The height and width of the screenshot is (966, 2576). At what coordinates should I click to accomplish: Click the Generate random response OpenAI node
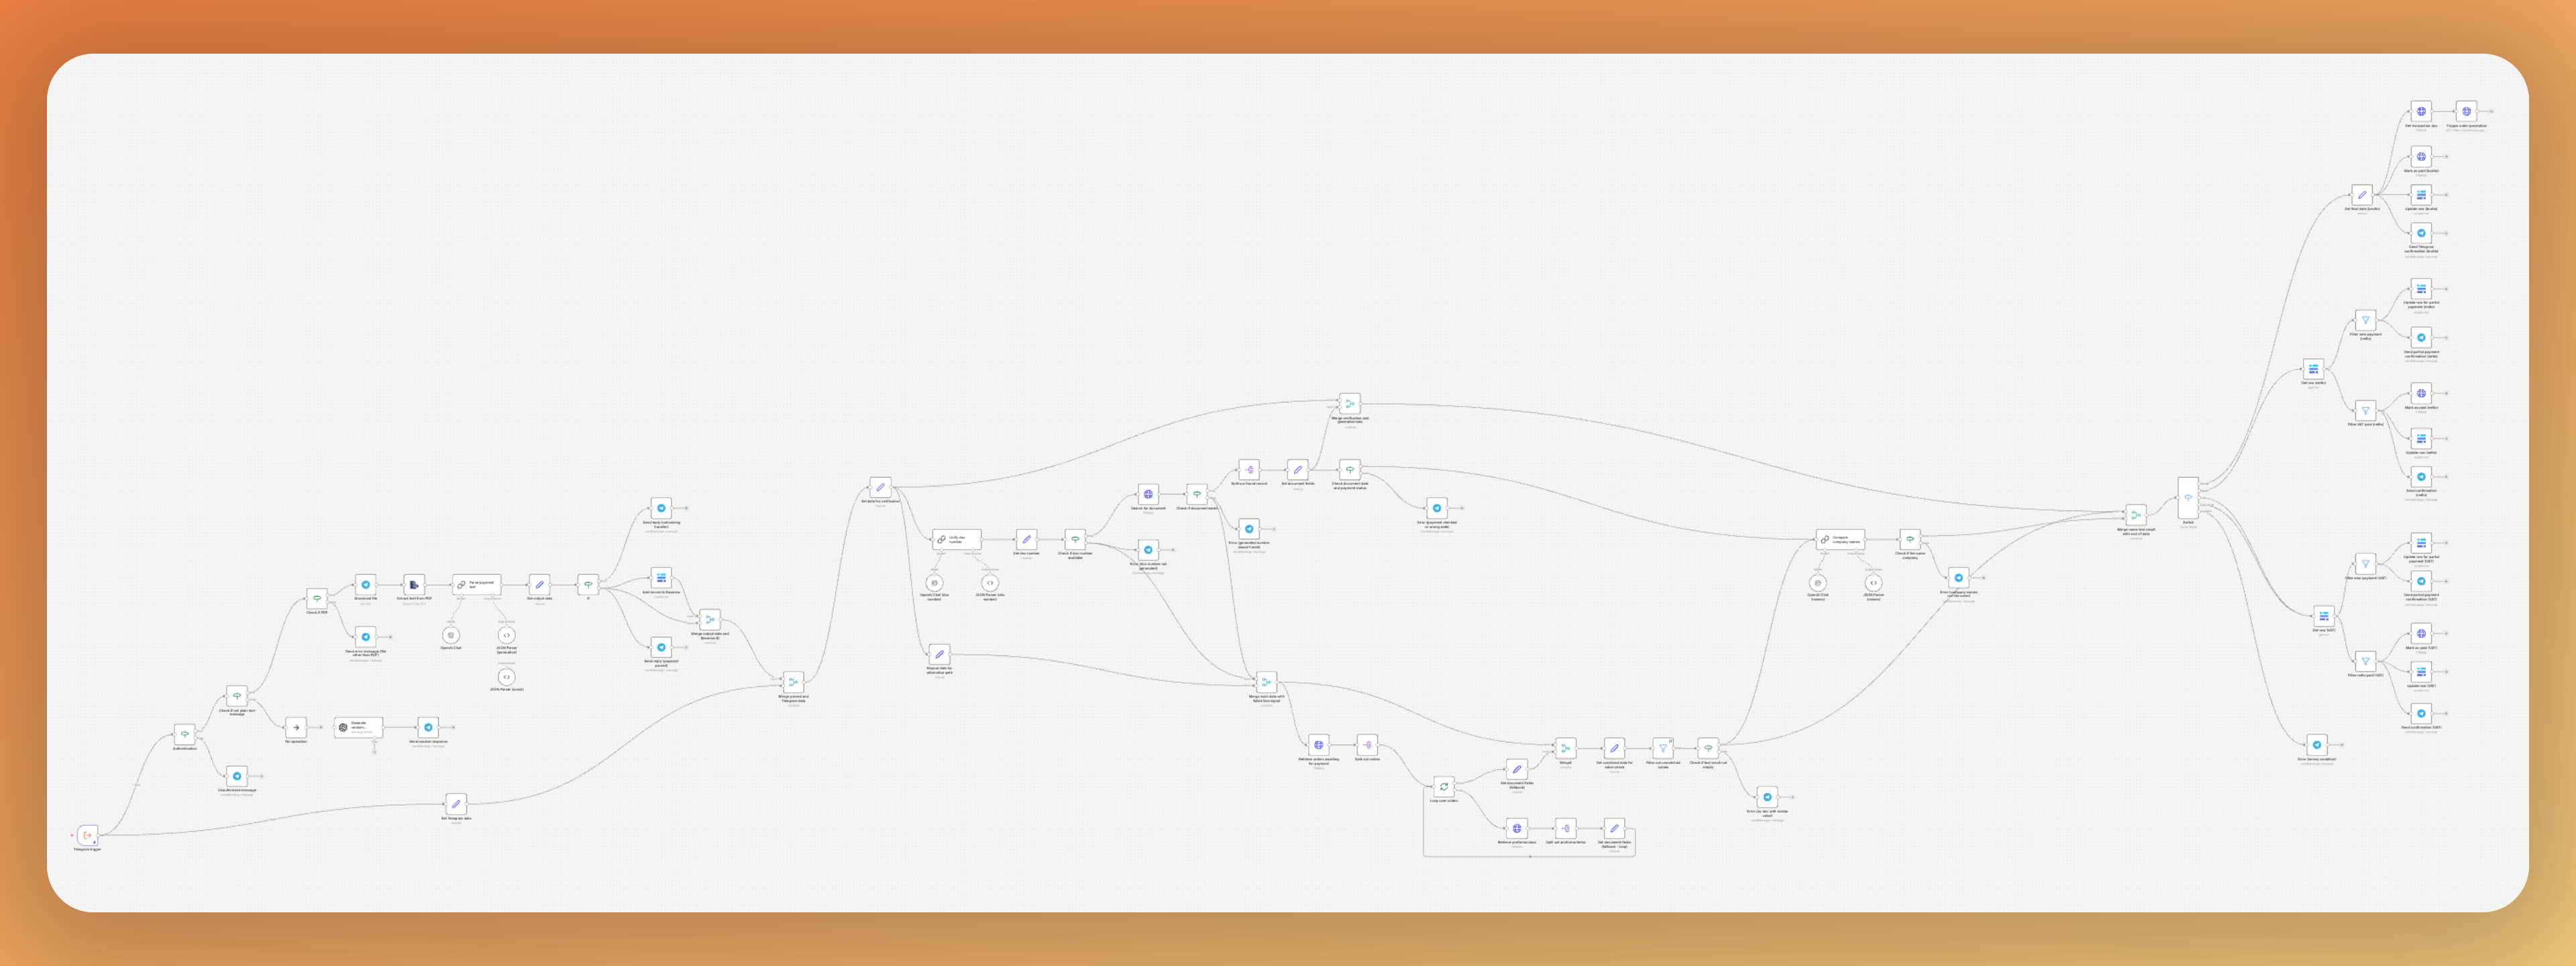pyautogui.click(x=358, y=727)
